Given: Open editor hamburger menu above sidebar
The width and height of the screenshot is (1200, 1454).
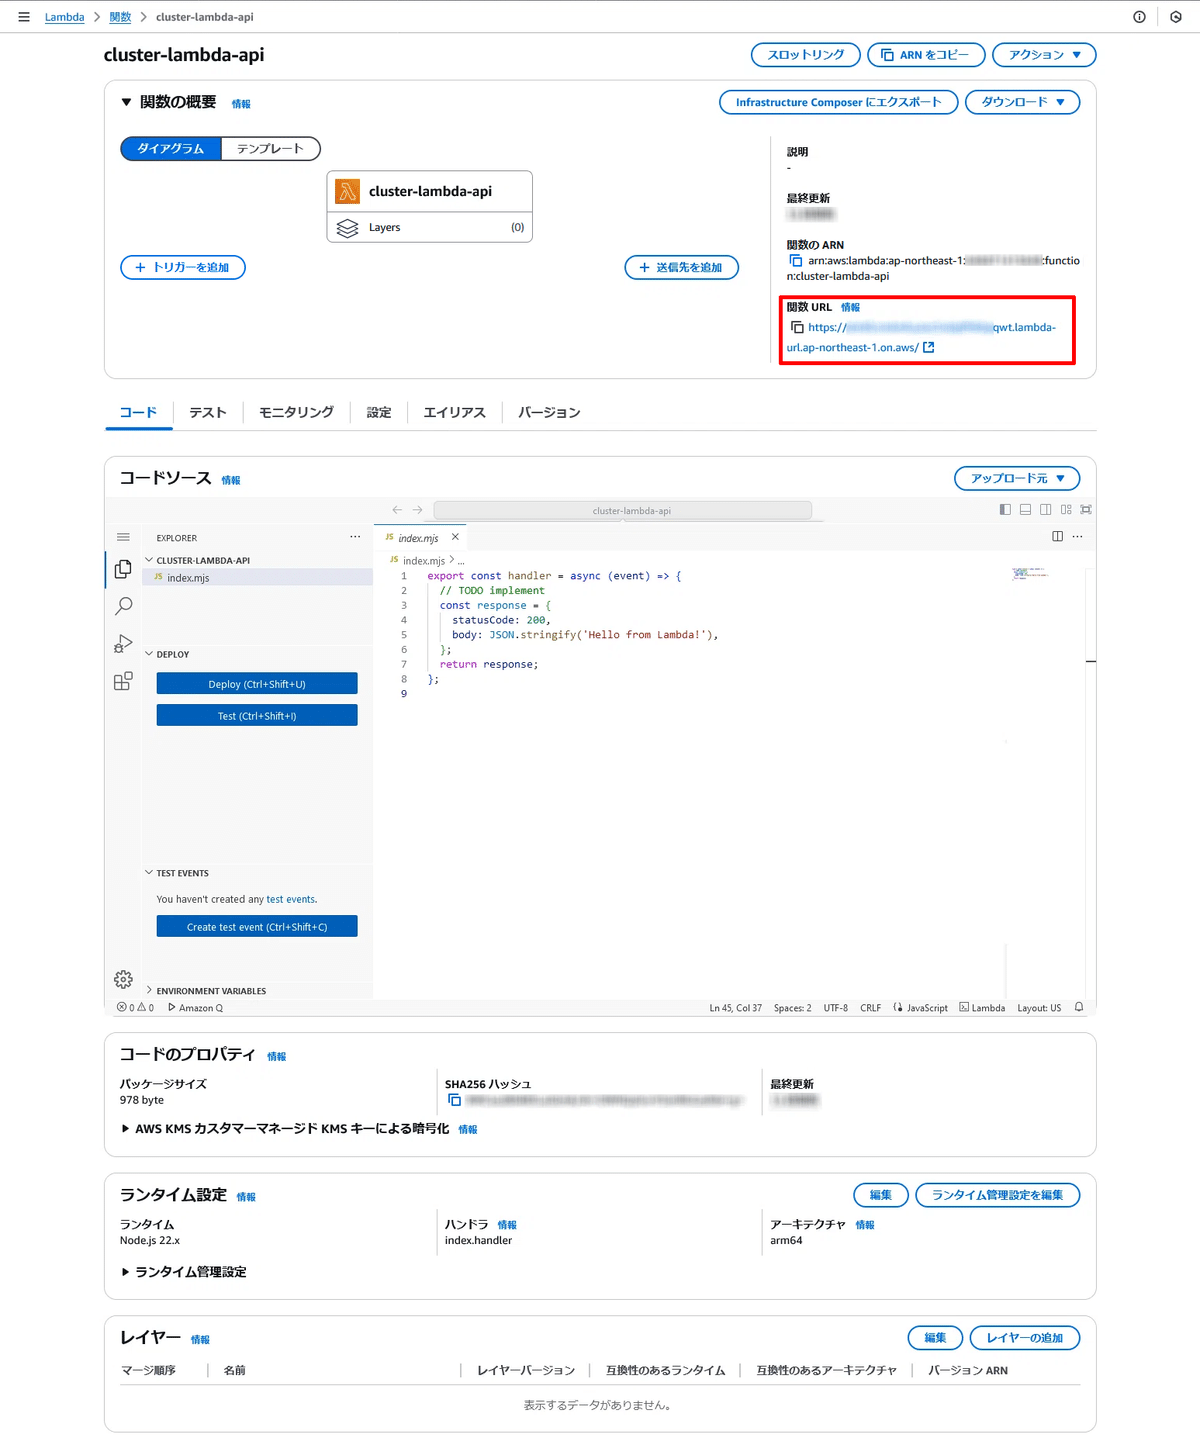Looking at the screenshot, I should point(123,538).
